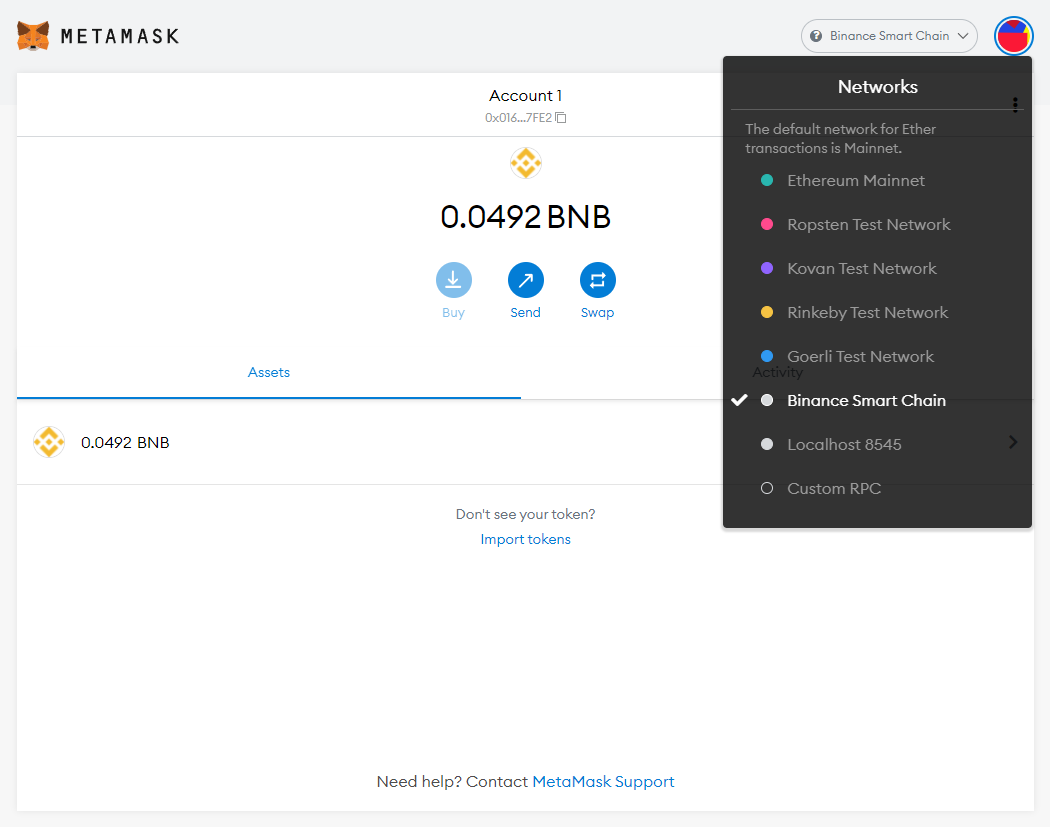Click the question mark icon in network selector
1050x827 pixels.
816,36
